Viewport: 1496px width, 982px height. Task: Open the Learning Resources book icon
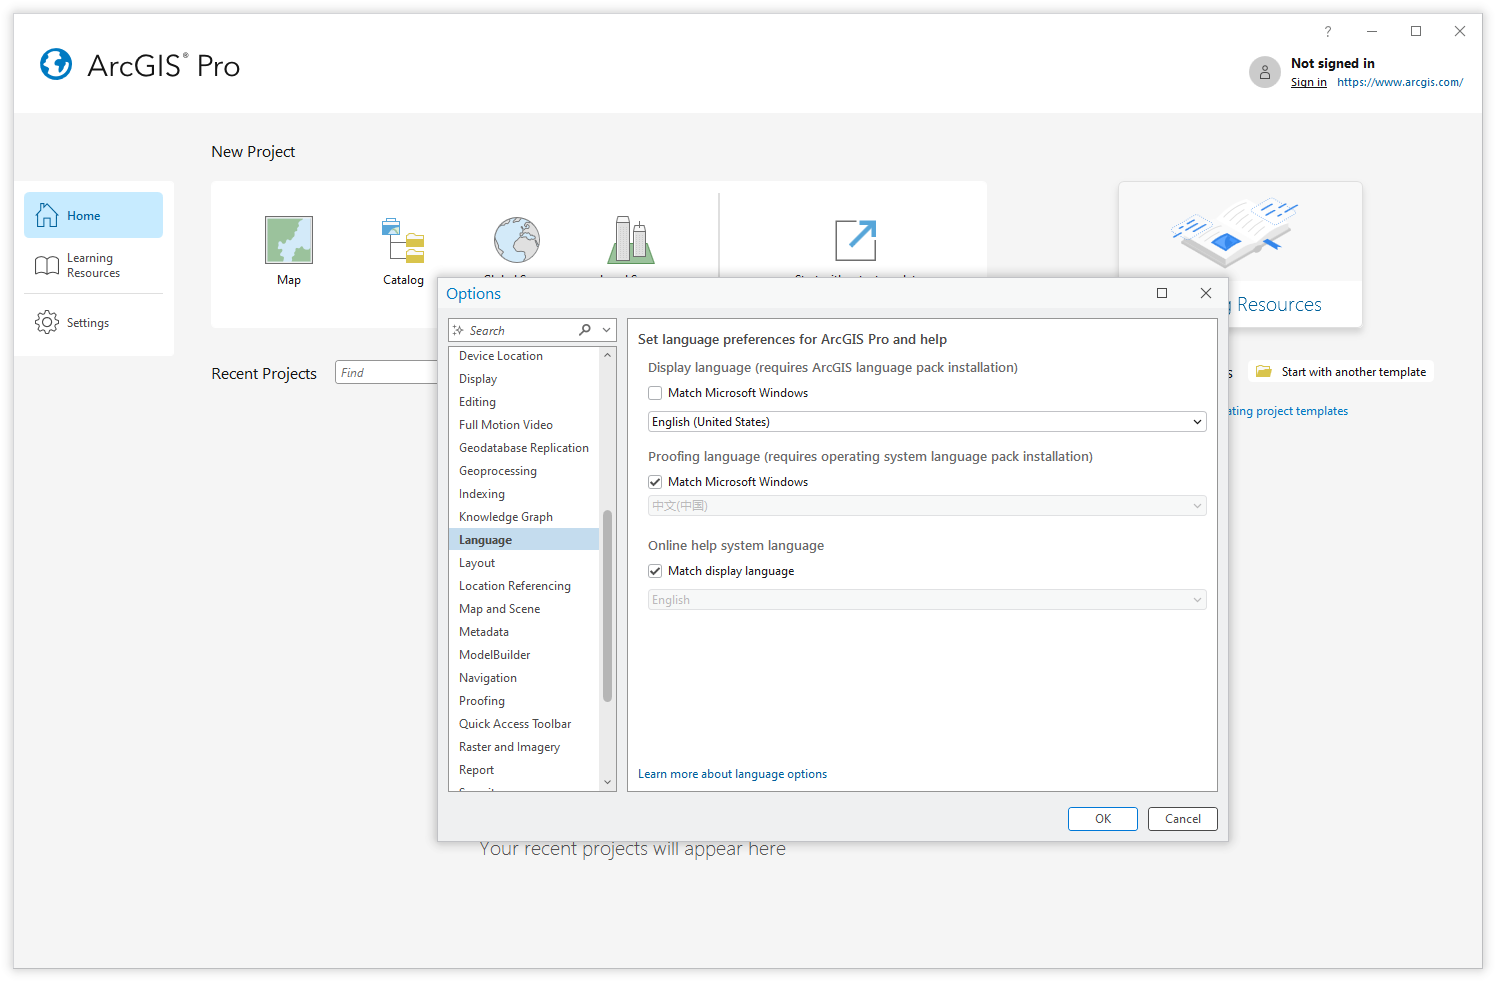pyautogui.click(x=47, y=265)
